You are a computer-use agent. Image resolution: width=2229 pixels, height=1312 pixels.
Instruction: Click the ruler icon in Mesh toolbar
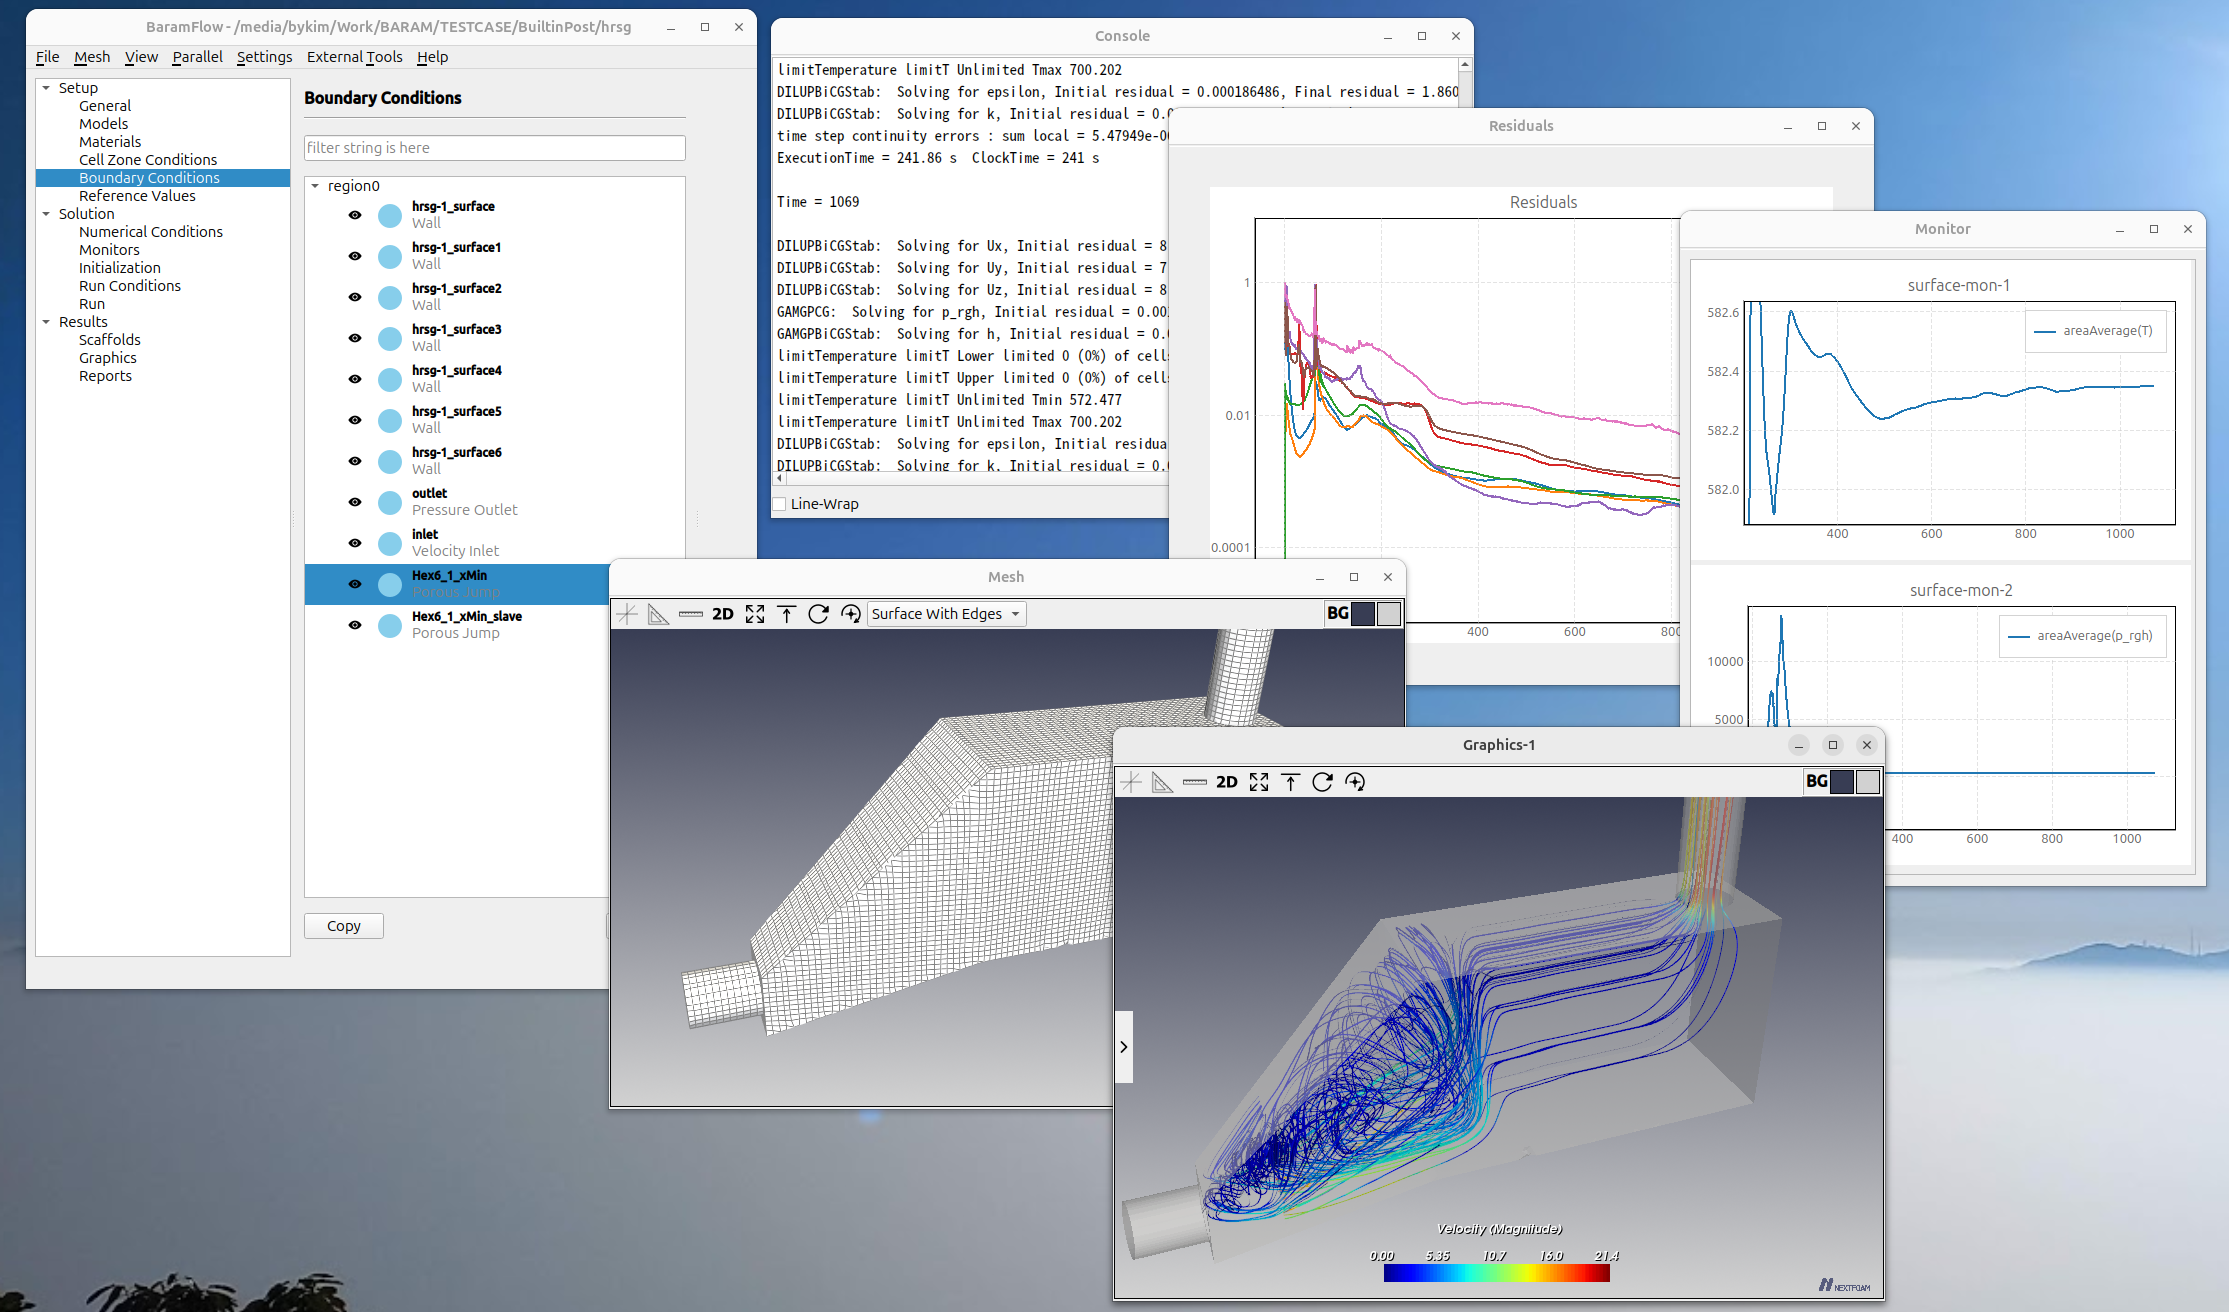pos(690,614)
